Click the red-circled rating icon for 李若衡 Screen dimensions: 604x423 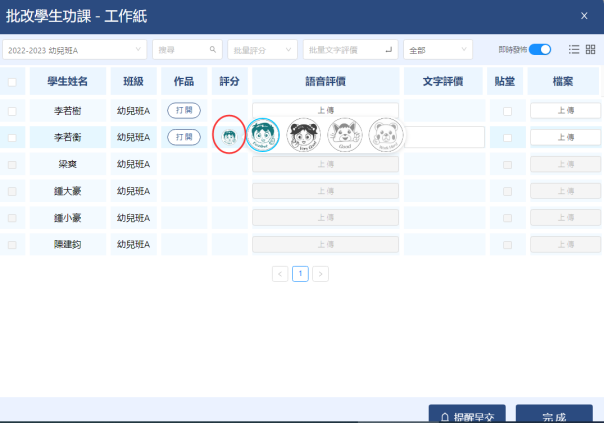(229, 135)
